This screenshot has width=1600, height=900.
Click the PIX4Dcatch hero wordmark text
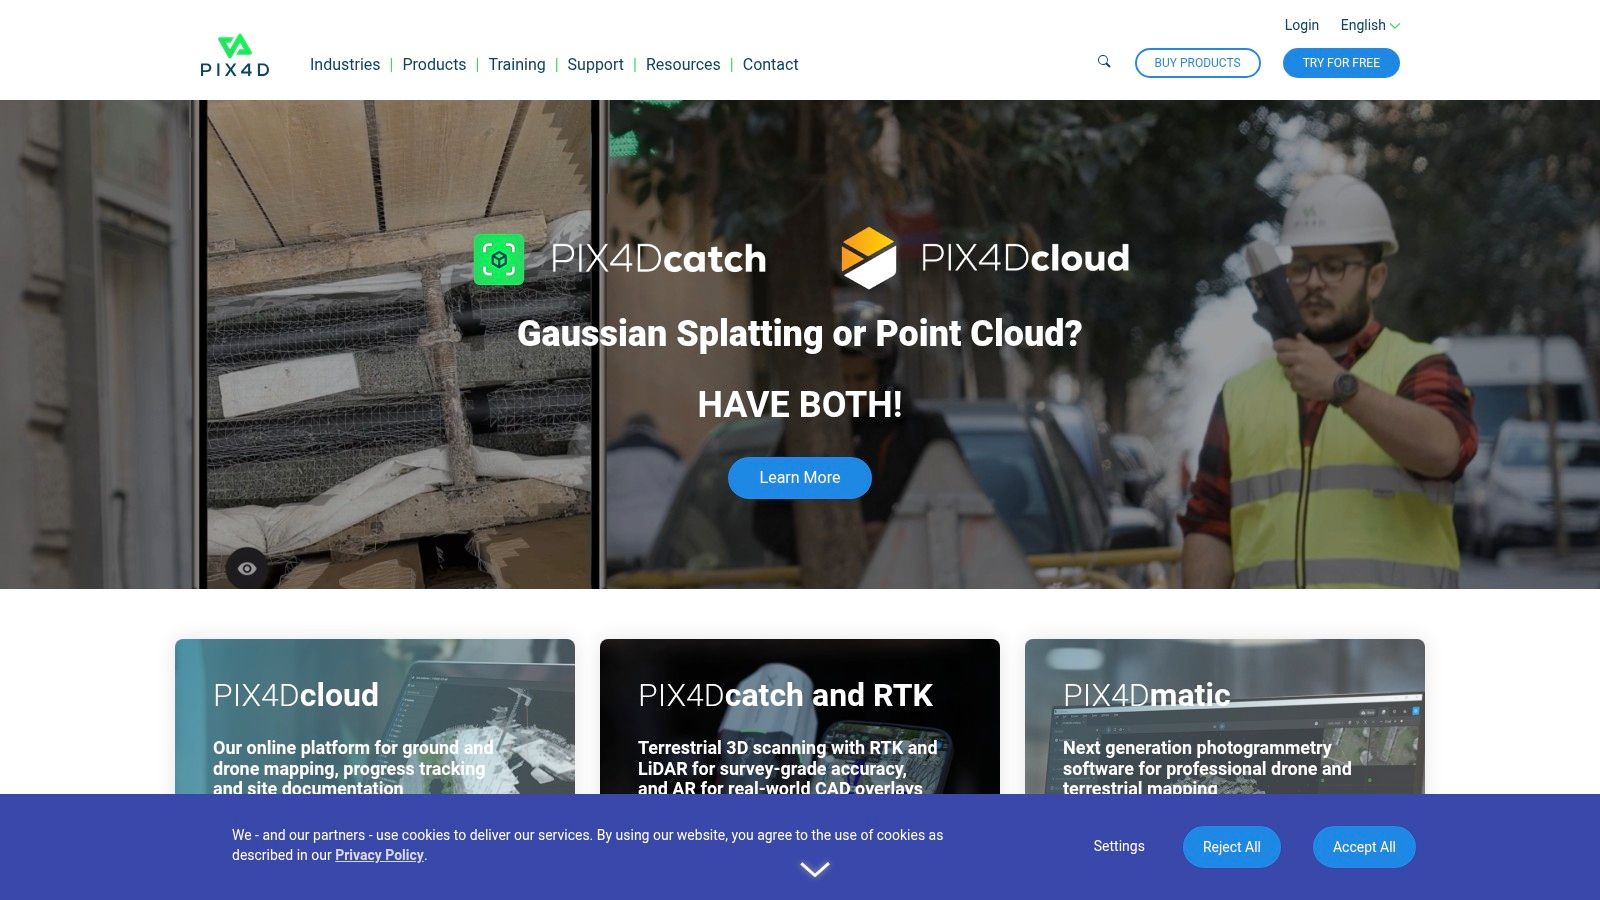(659, 259)
